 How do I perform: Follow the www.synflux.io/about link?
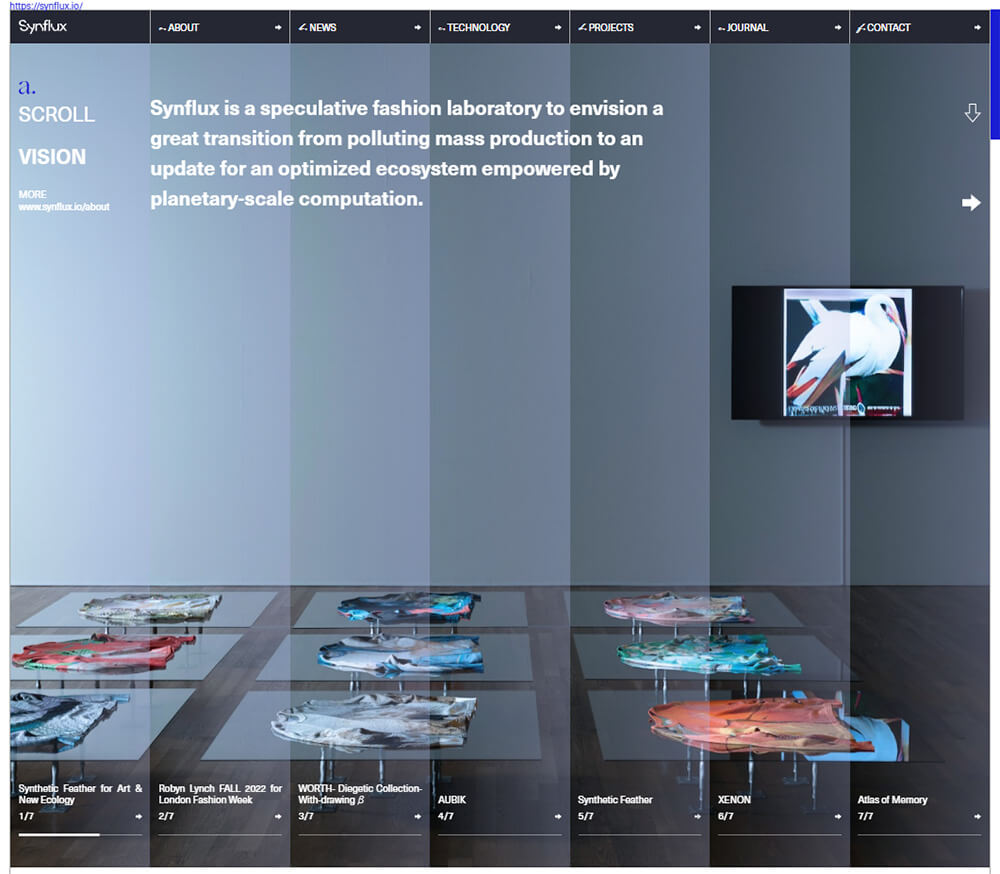[64, 207]
